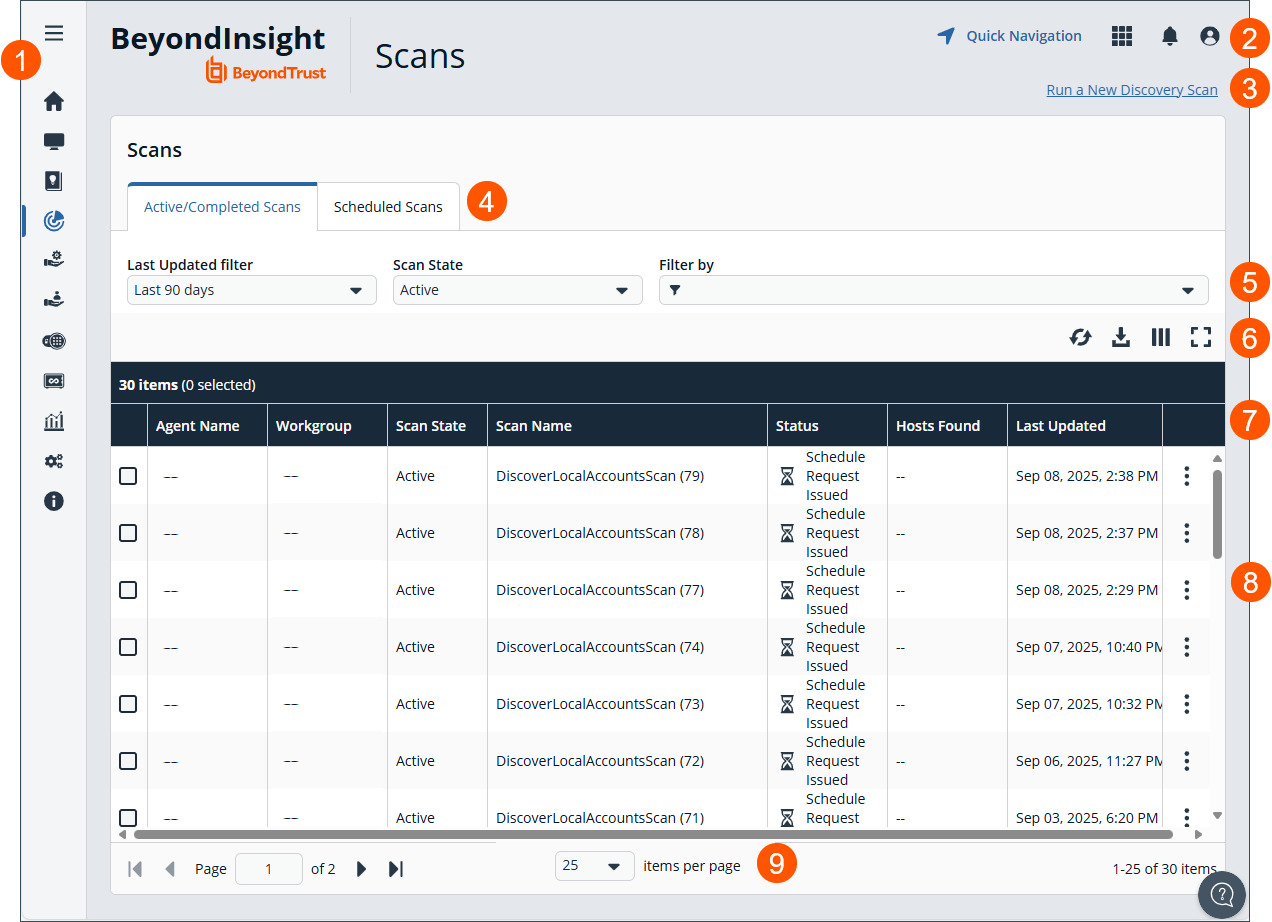Go to Home in the sidebar
The width and height of the screenshot is (1272, 922).
pyautogui.click(x=54, y=101)
